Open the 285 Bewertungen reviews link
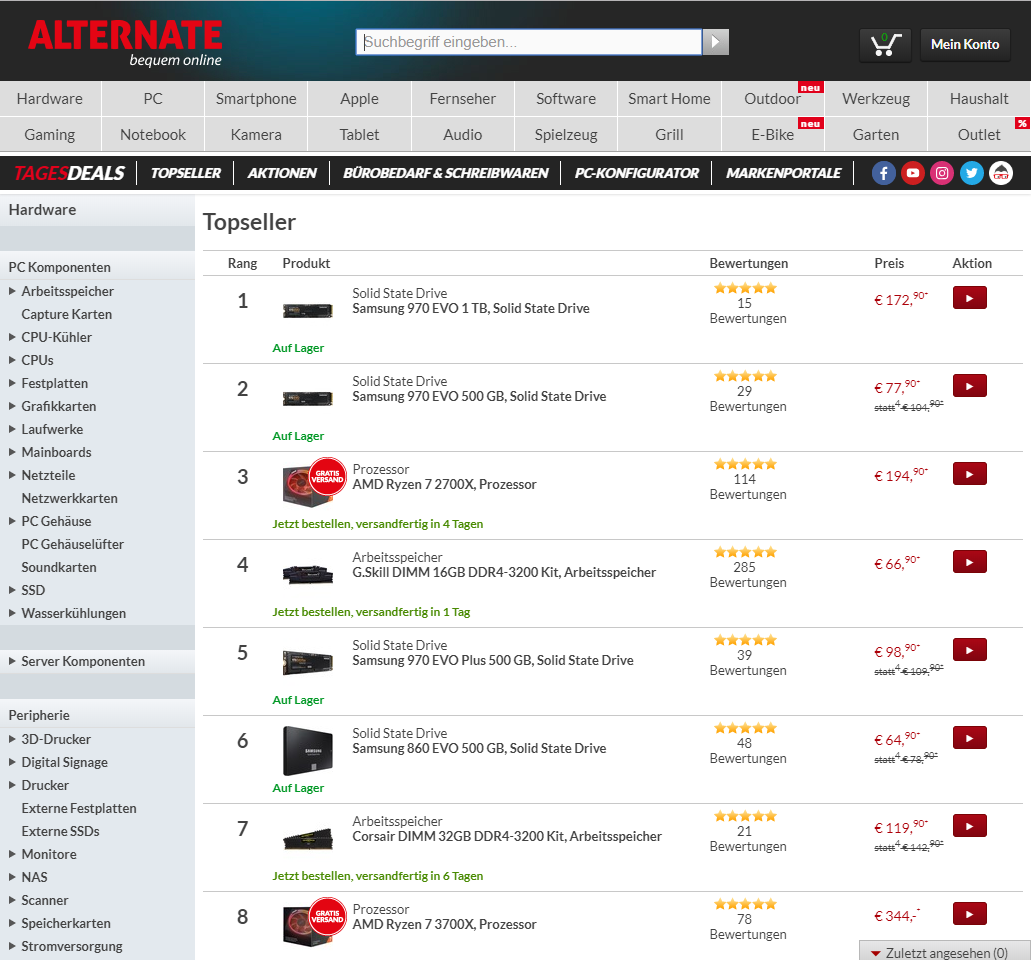 click(748, 575)
